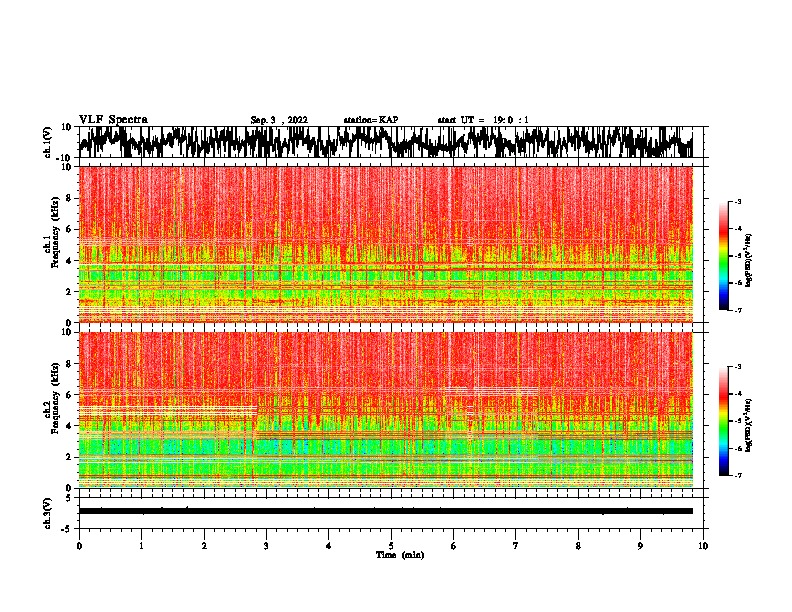Click the ch.3 black voltage trace
The width and height of the screenshot is (792, 612).
tap(386, 511)
